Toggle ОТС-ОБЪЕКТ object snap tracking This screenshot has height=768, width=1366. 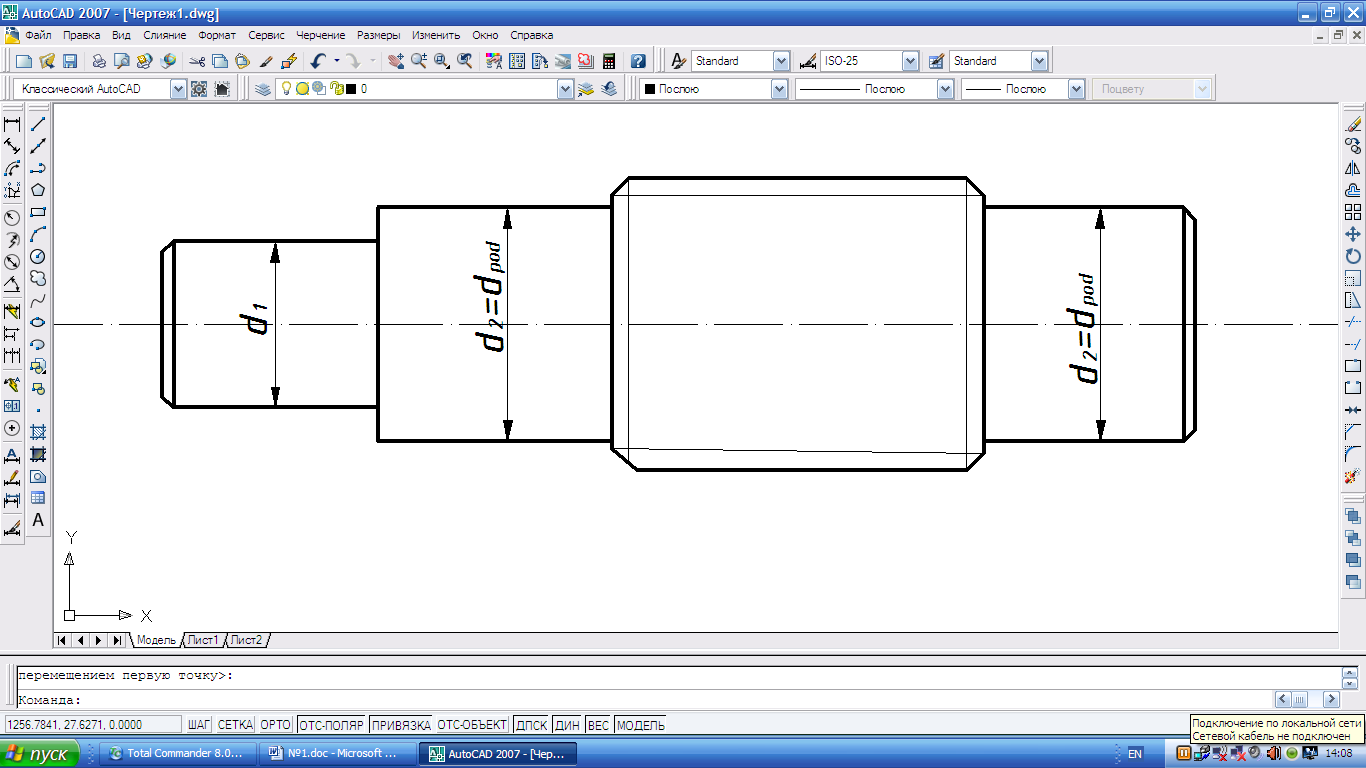click(x=471, y=725)
